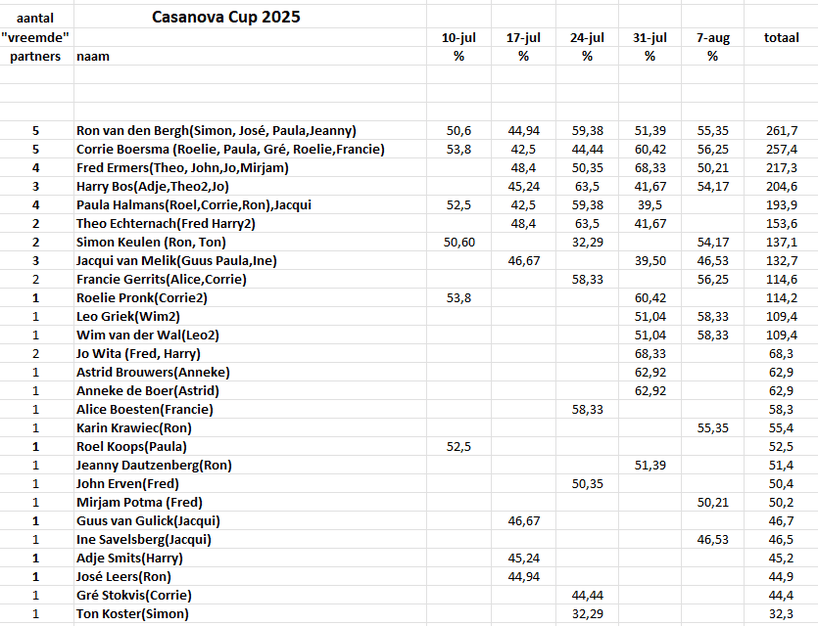Click Paula Halmans' 31-jul score 39,5
818x626 pixels.
point(650,205)
